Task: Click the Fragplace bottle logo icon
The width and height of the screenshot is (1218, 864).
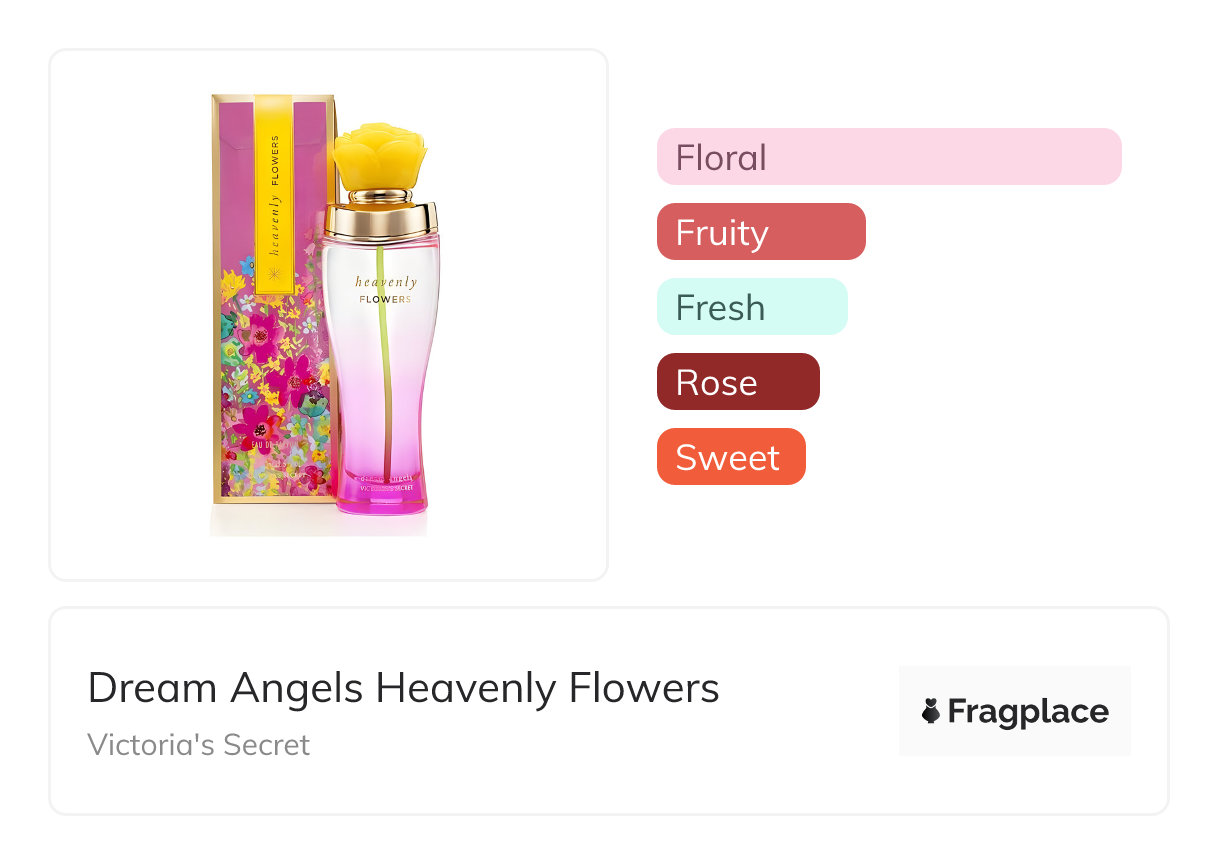Action: [x=931, y=711]
